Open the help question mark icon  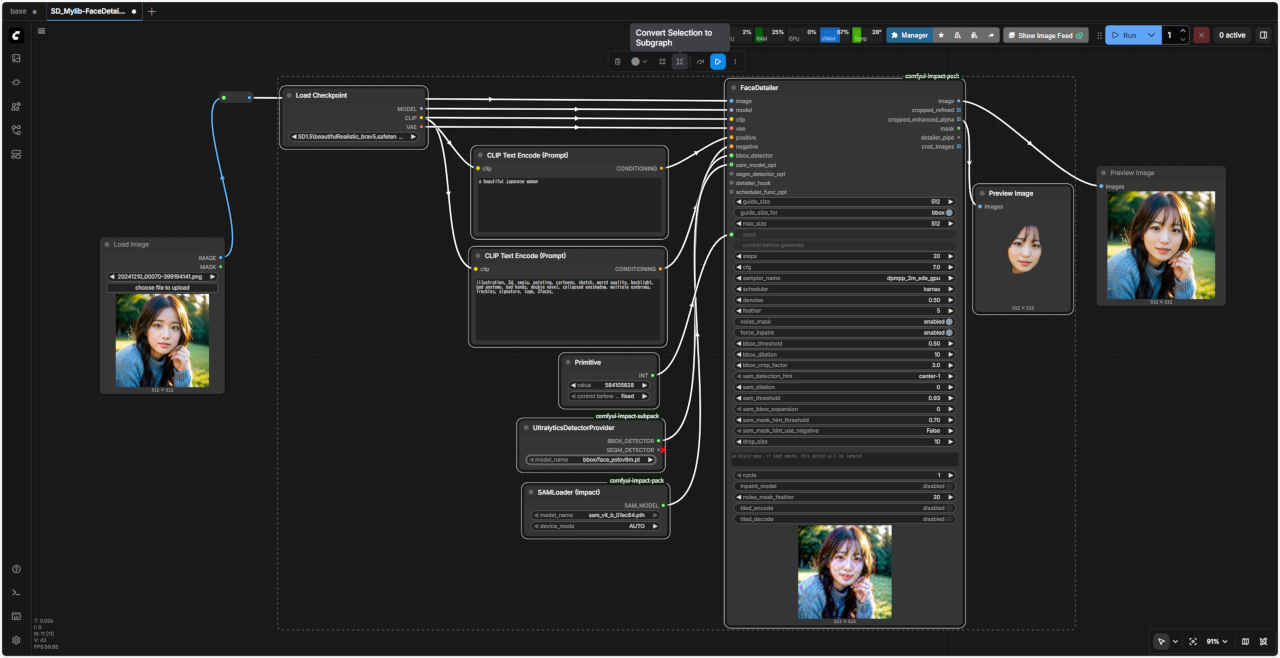(16, 569)
